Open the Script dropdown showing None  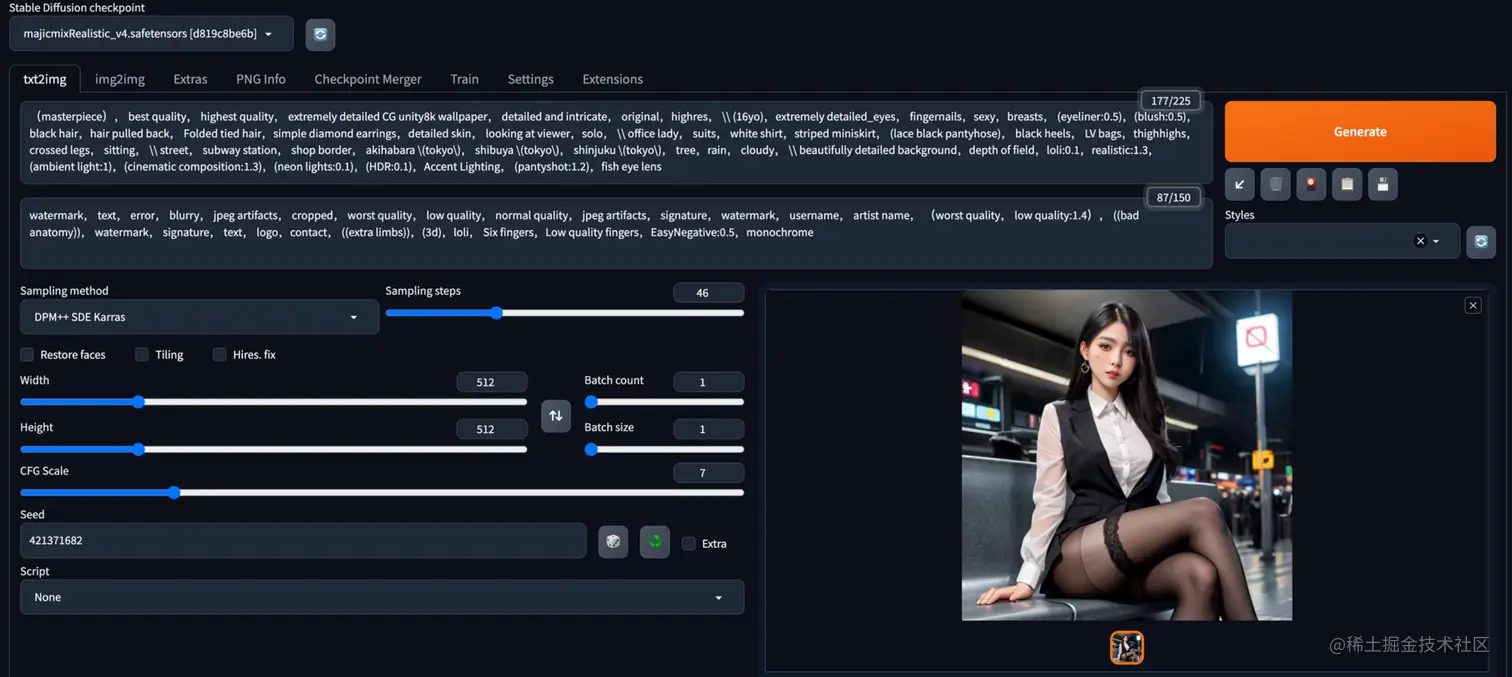(x=382, y=597)
